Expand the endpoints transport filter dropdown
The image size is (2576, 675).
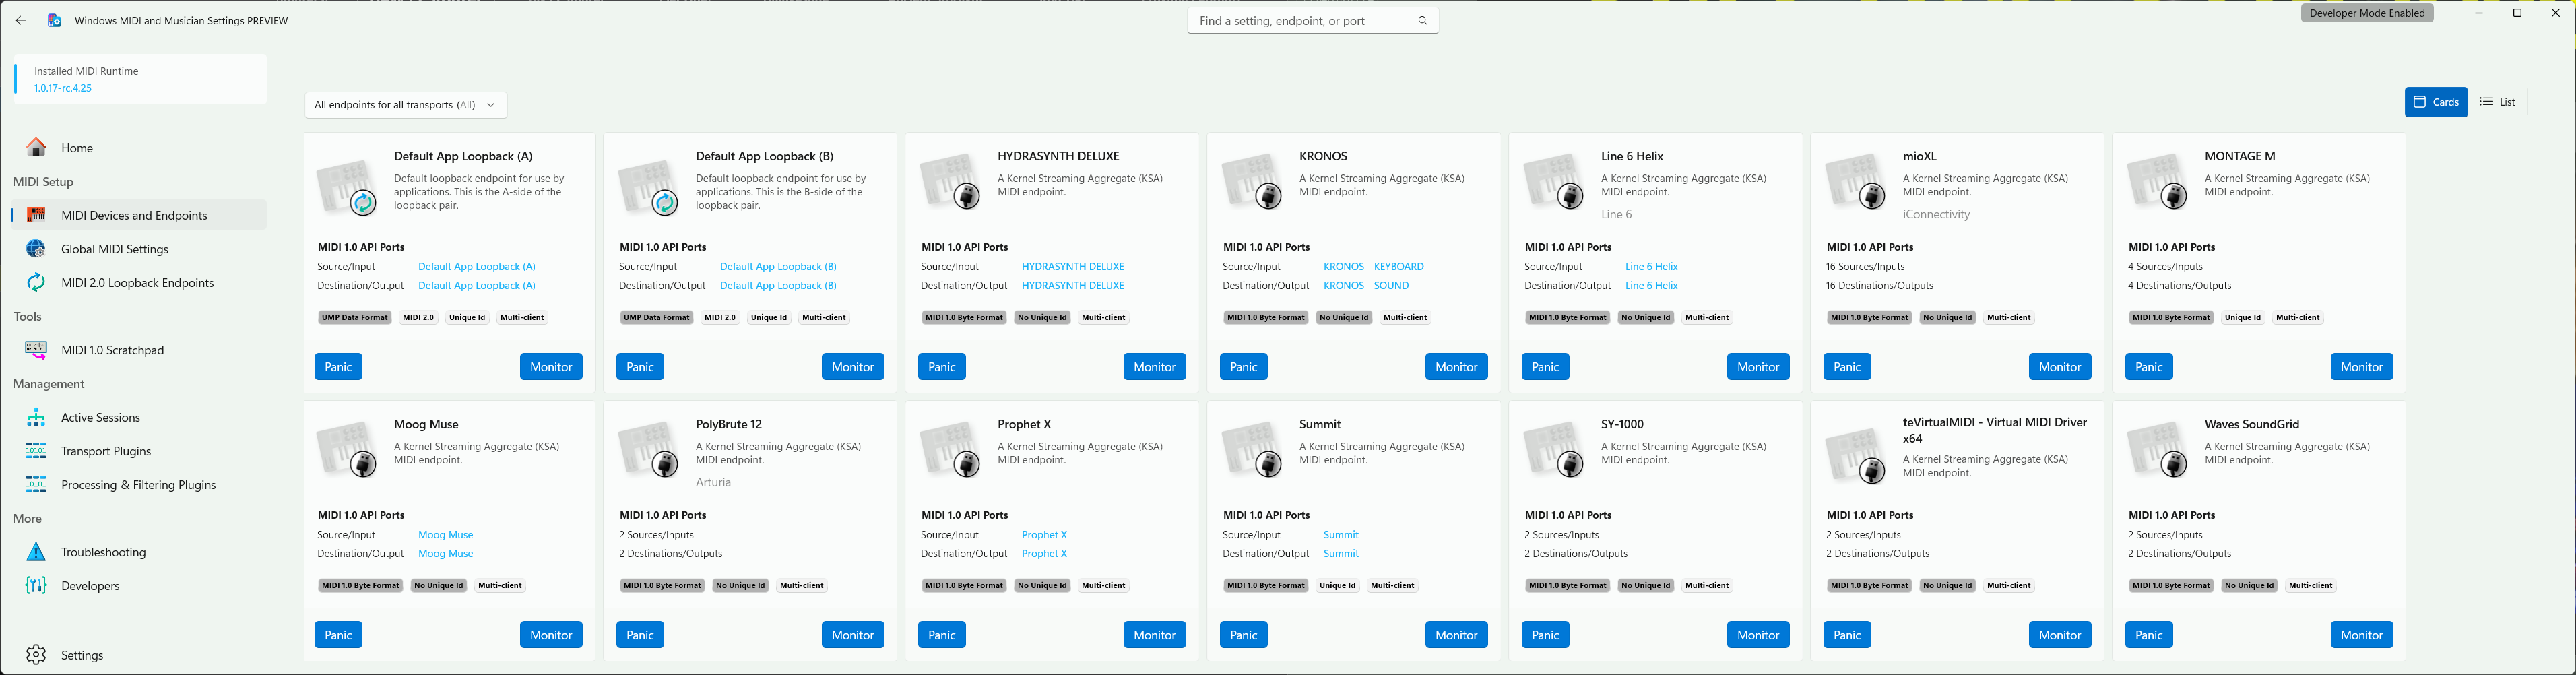(x=405, y=105)
